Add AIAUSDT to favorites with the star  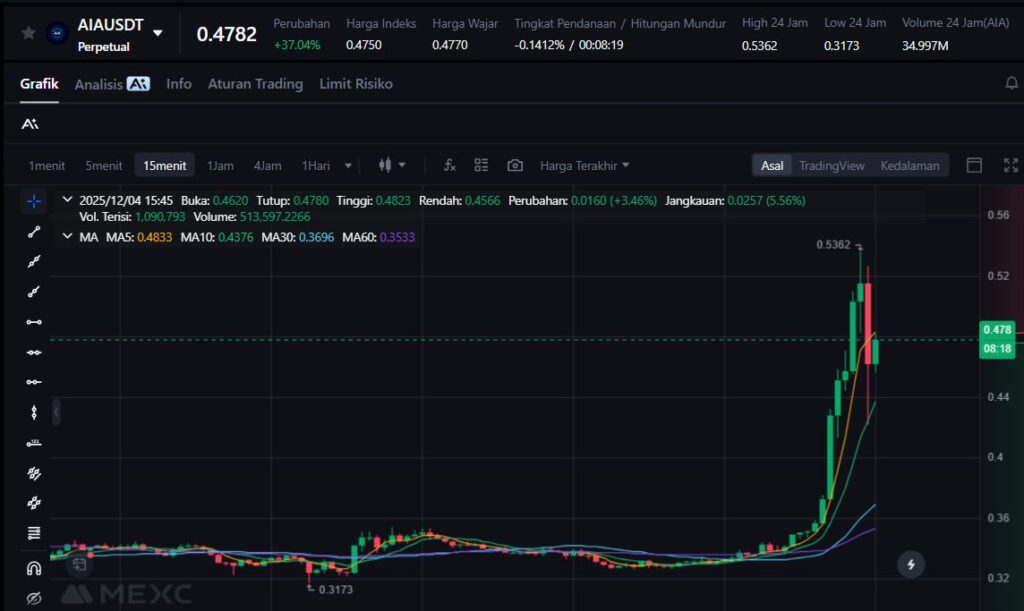pos(29,33)
